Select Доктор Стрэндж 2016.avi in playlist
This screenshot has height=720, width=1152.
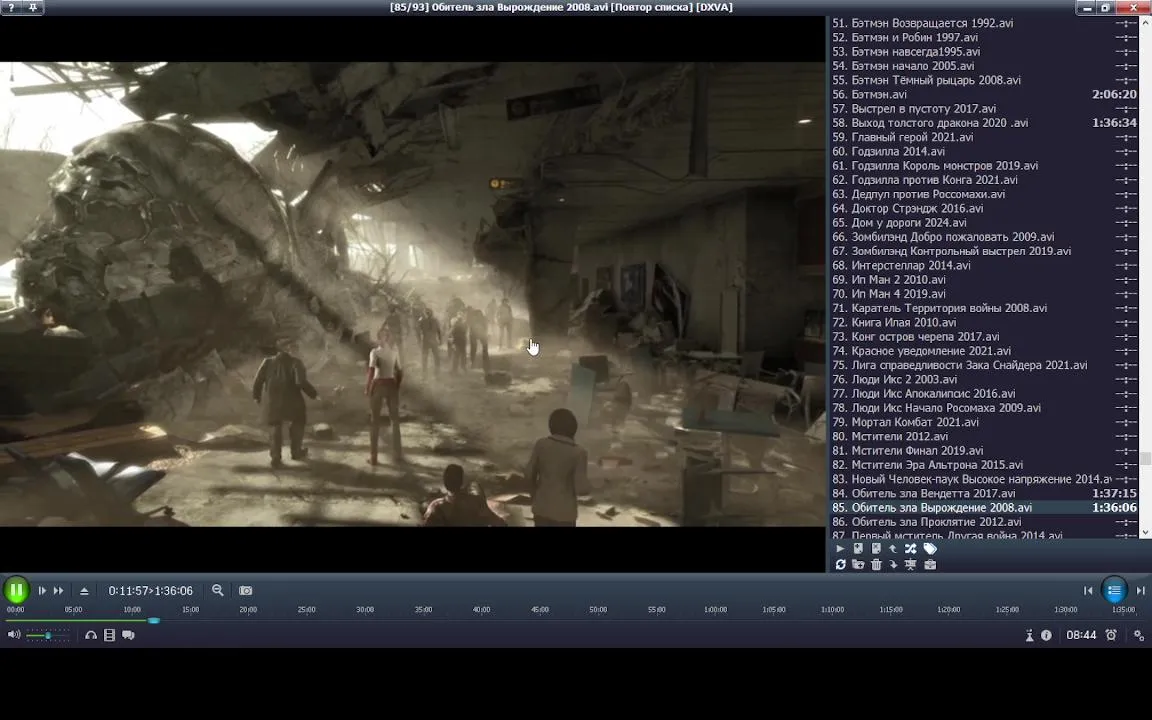984,208
